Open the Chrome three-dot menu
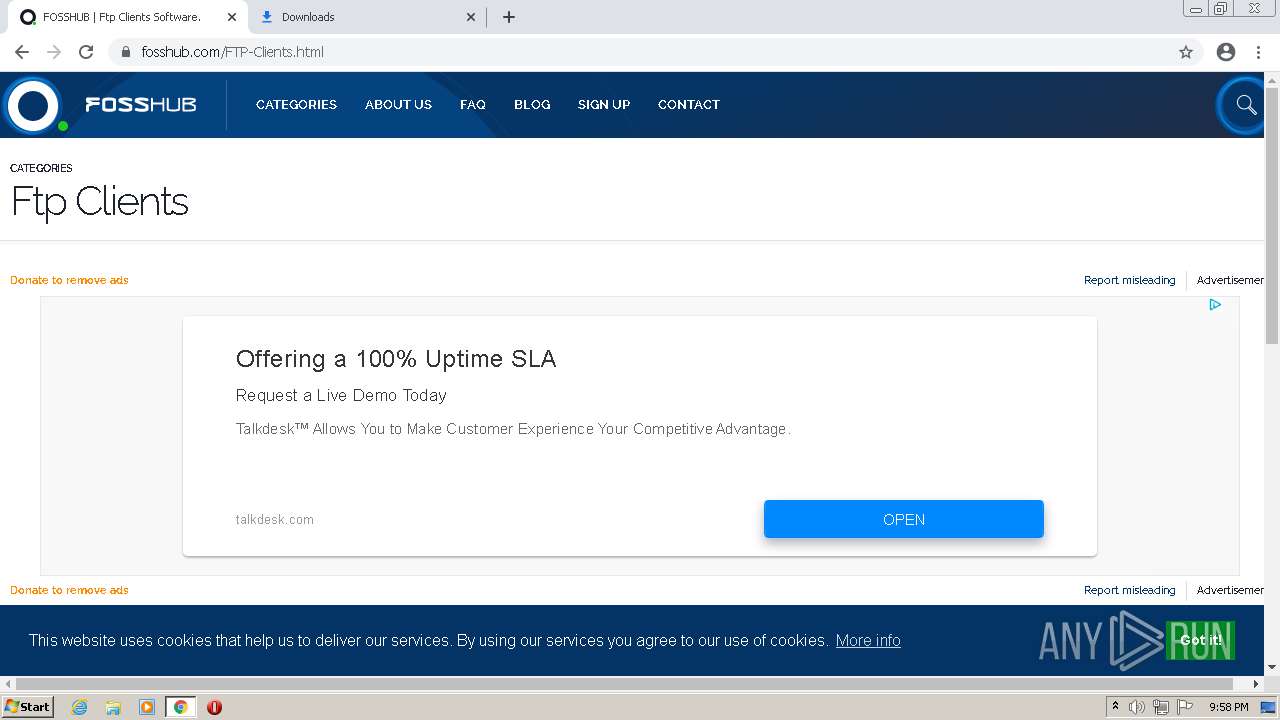Image resolution: width=1280 pixels, height=720 pixels. pos(1258,52)
